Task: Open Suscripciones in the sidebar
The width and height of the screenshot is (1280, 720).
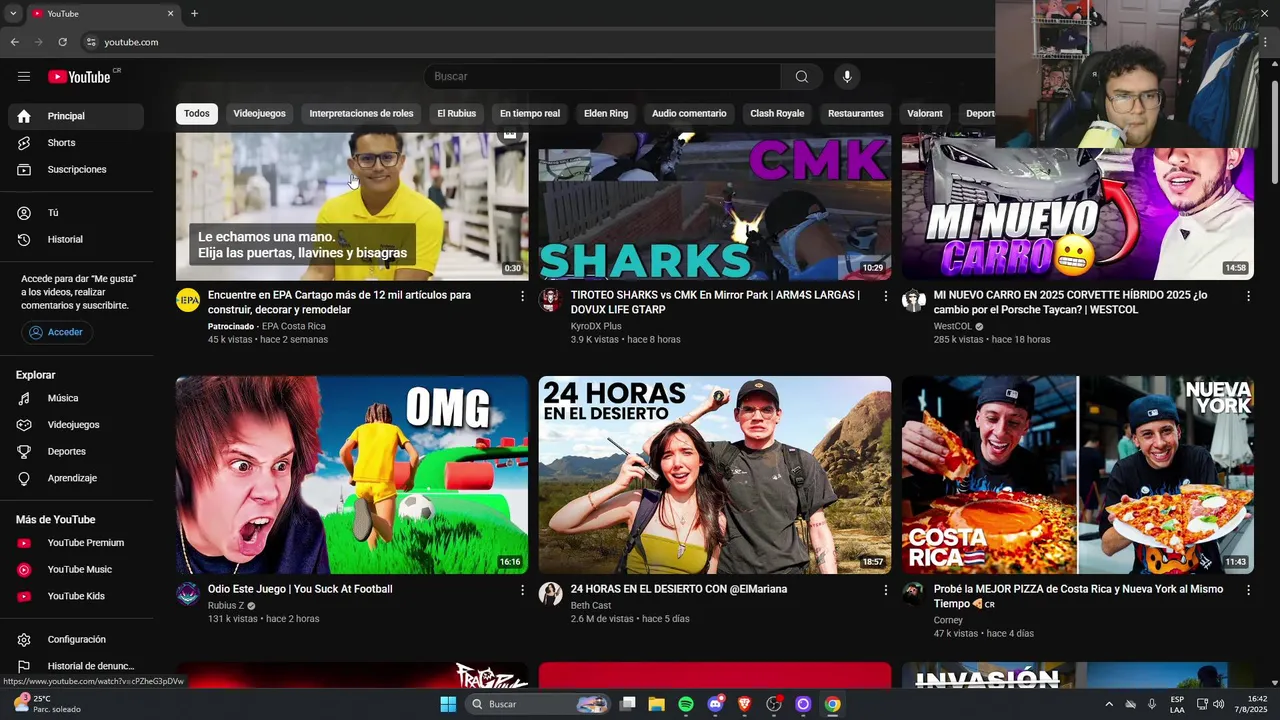Action: click(76, 170)
